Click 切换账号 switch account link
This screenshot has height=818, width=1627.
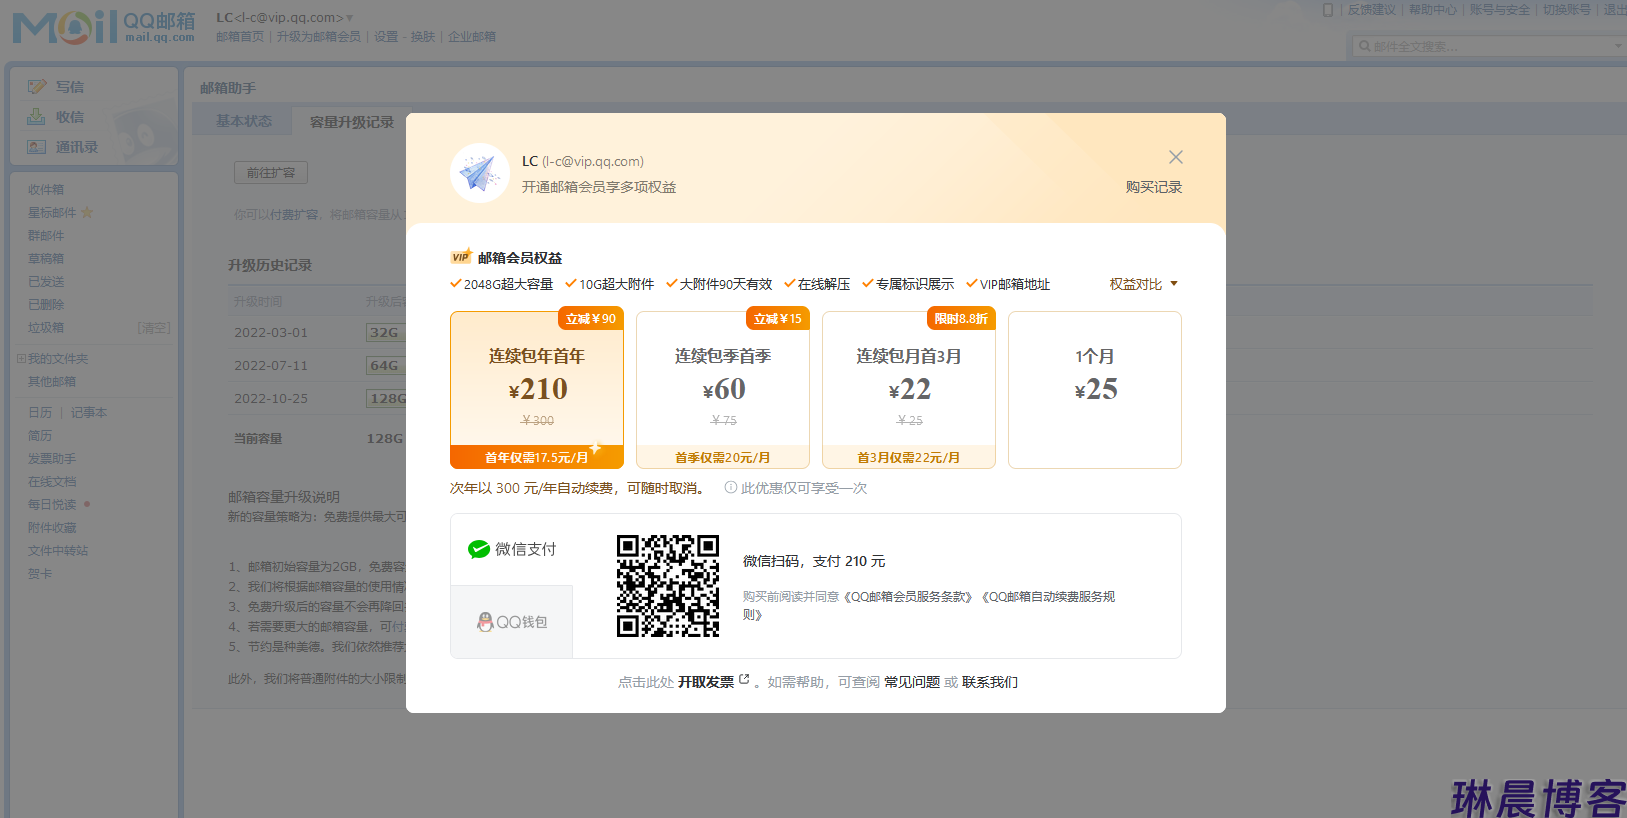(1567, 10)
